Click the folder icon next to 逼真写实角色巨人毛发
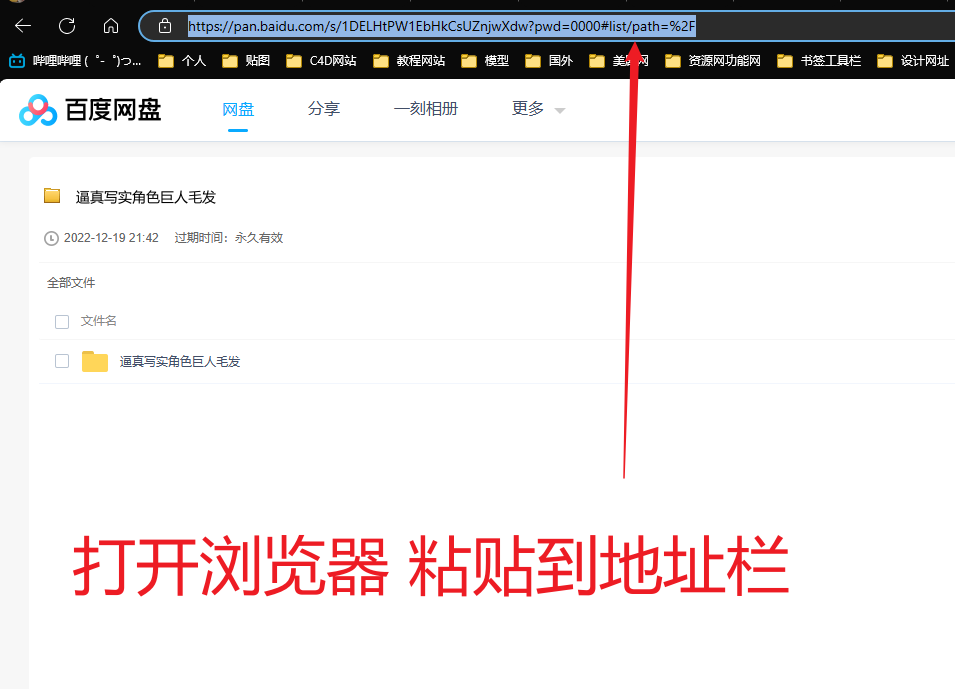955x689 pixels. [x=52, y=196]
